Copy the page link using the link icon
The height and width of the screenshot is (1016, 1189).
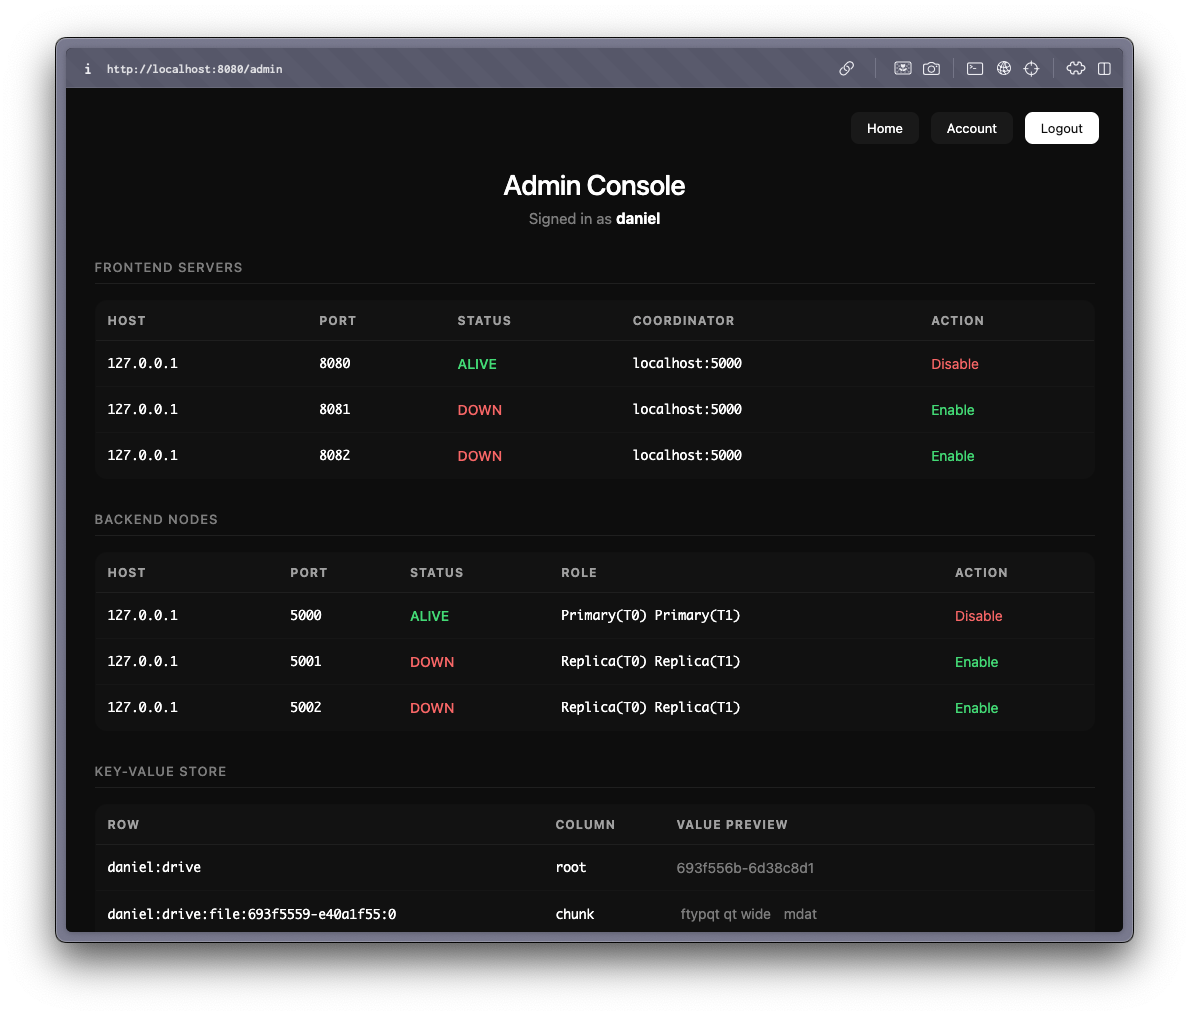pyautogui.click(x=846, y=68)
